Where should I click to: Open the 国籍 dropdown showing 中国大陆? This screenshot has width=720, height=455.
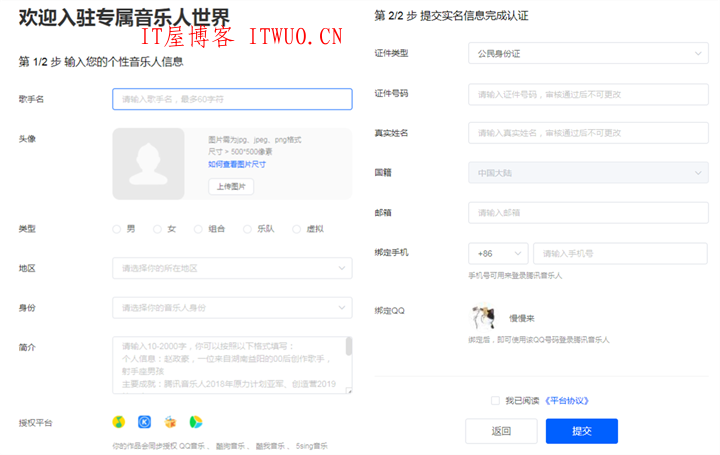point(588,173)
